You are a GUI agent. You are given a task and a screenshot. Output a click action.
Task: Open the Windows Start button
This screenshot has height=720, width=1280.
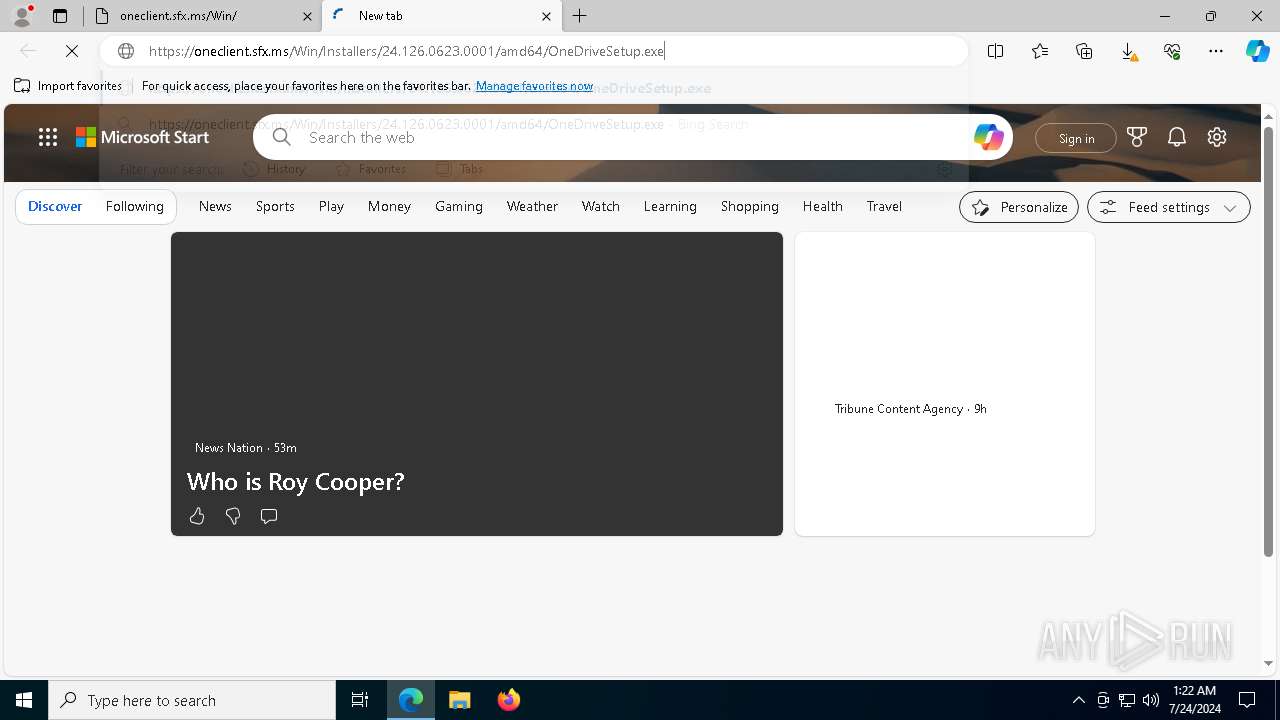[x=24, y=700]
